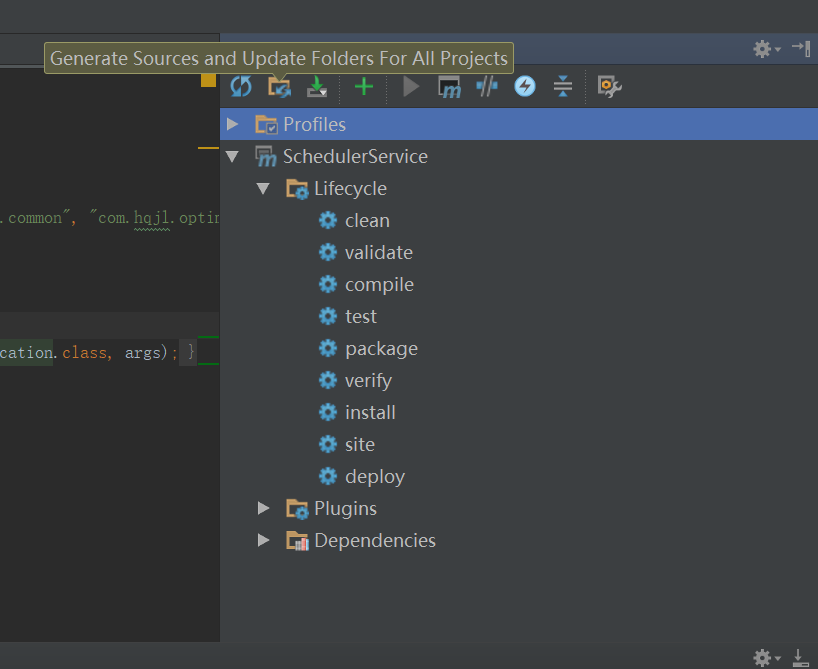Click gear icon next to deploy
This screenshot has height=669, width=818.
[x=328, y=476]
